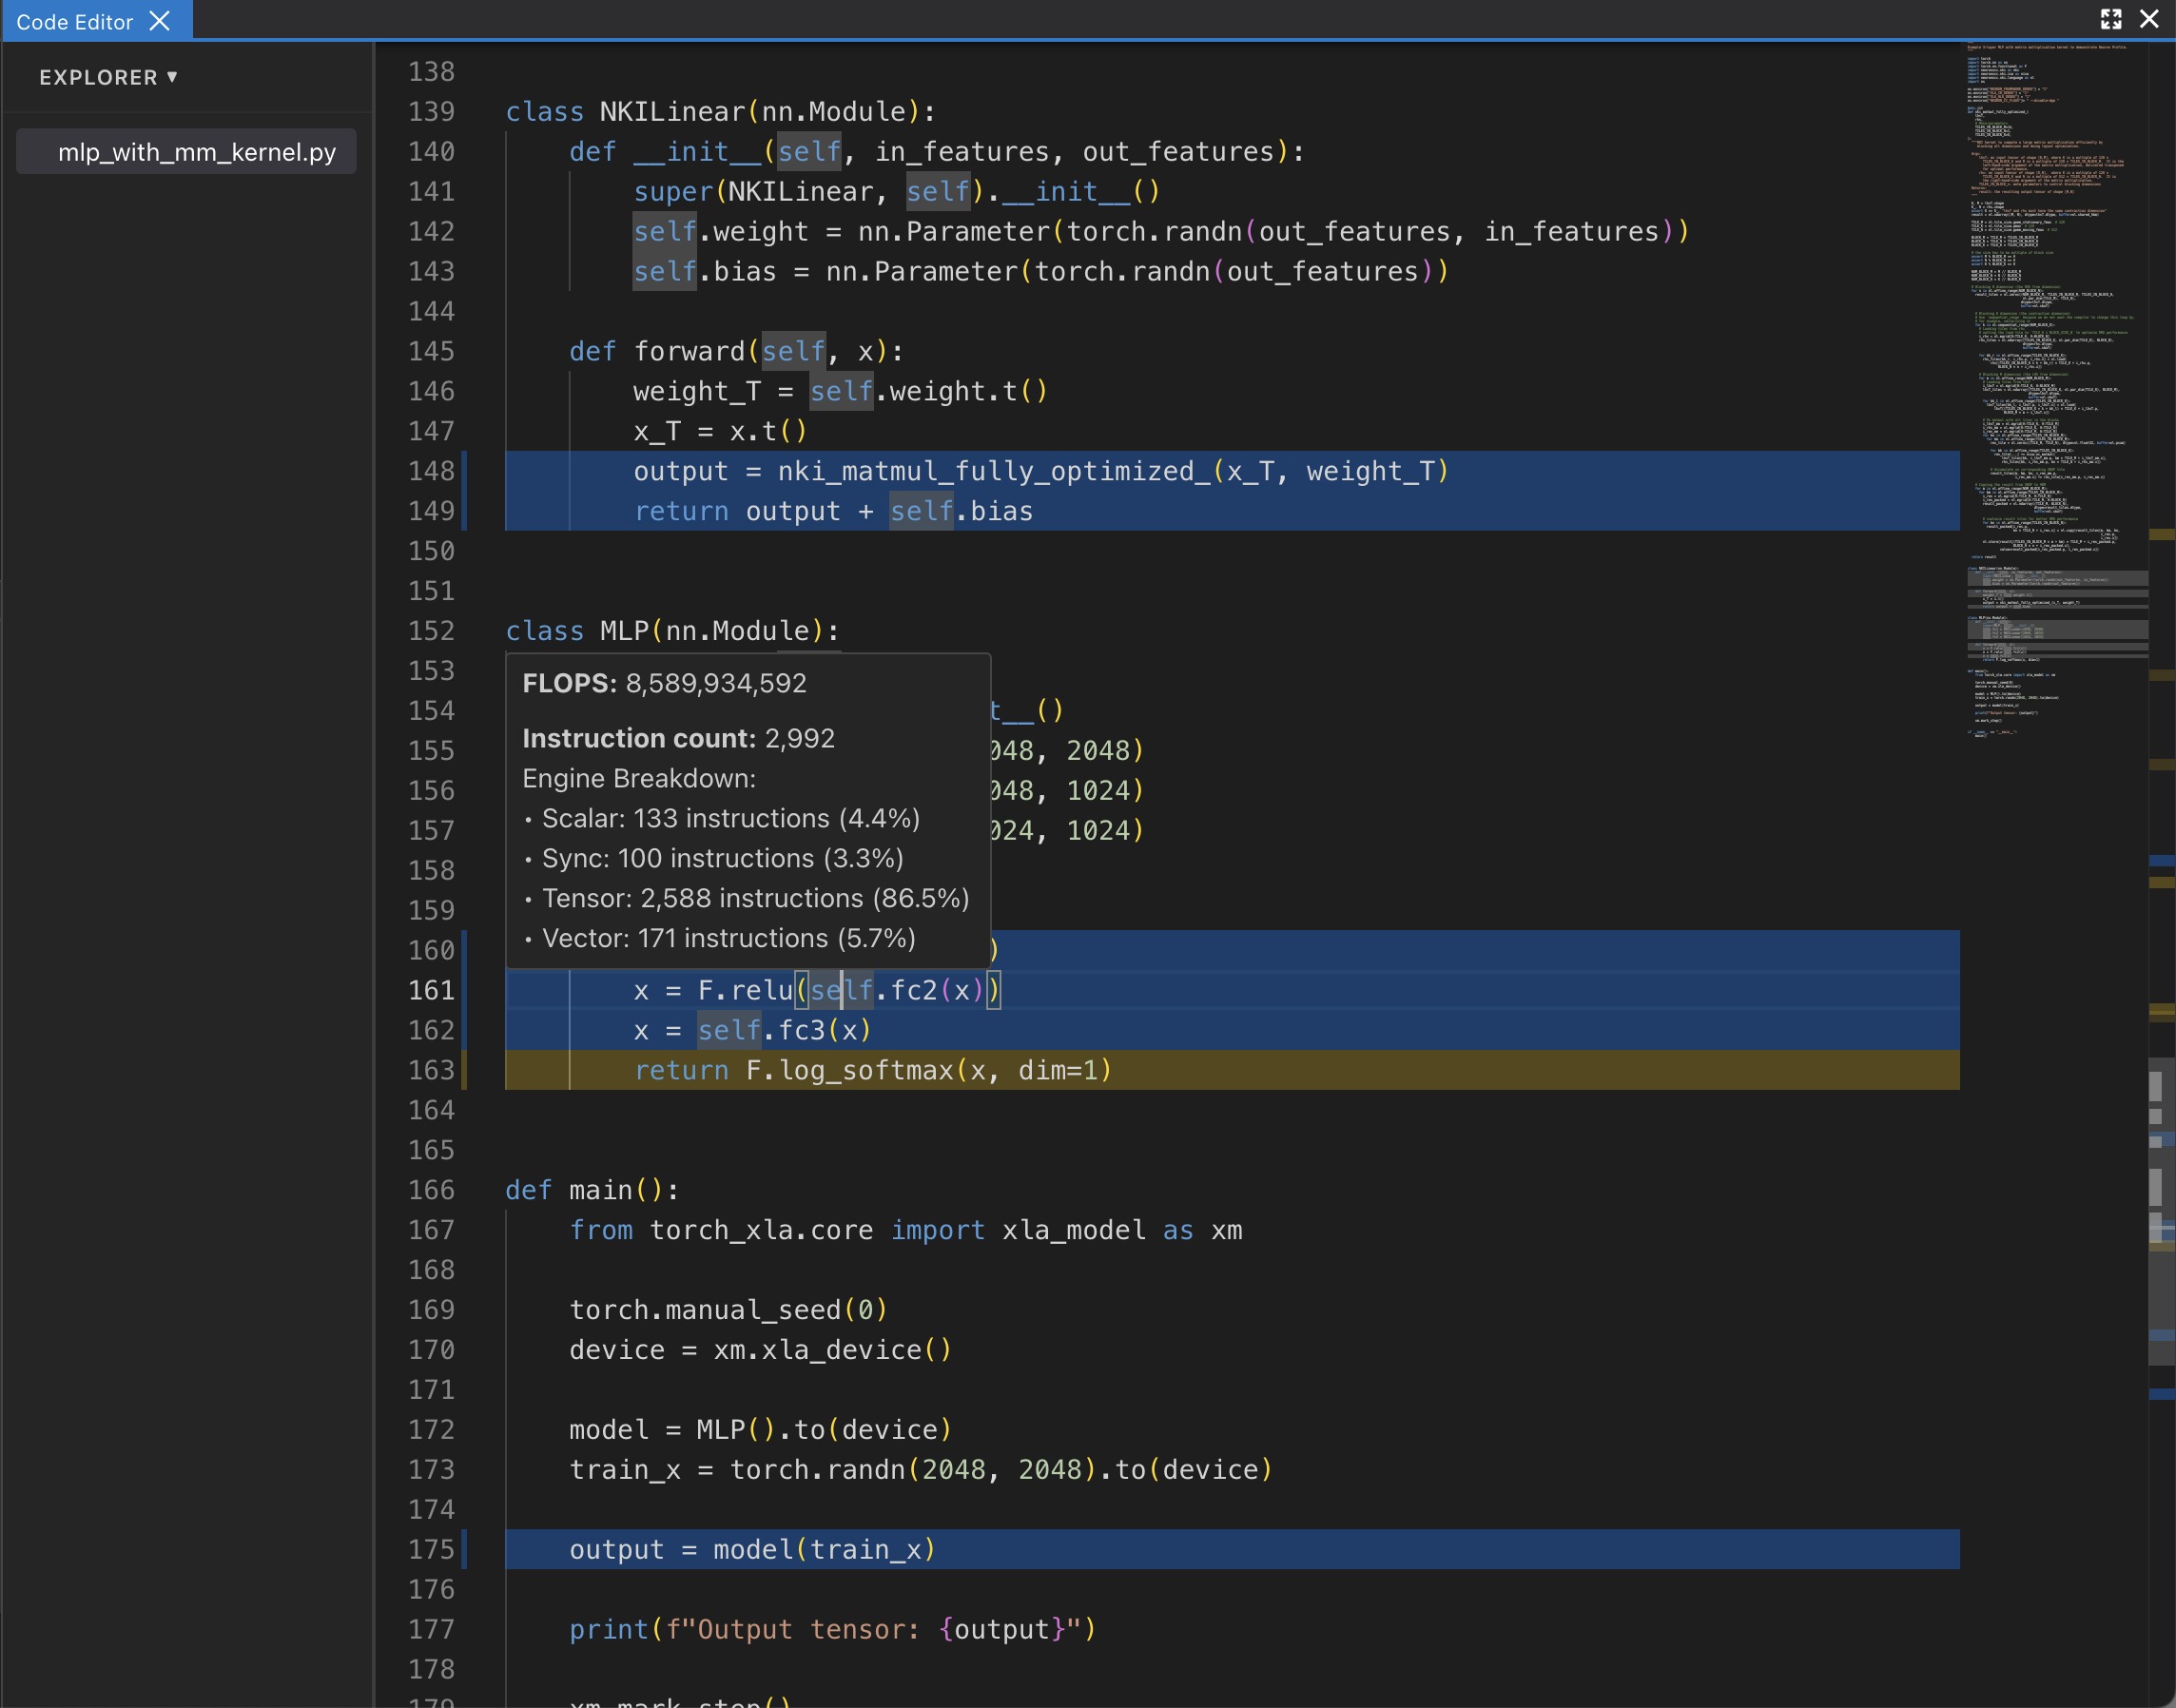Close the editor panel with top-right X
The height and width of the screenshot is (1708, 2176).
click(x=2149, y=19)
